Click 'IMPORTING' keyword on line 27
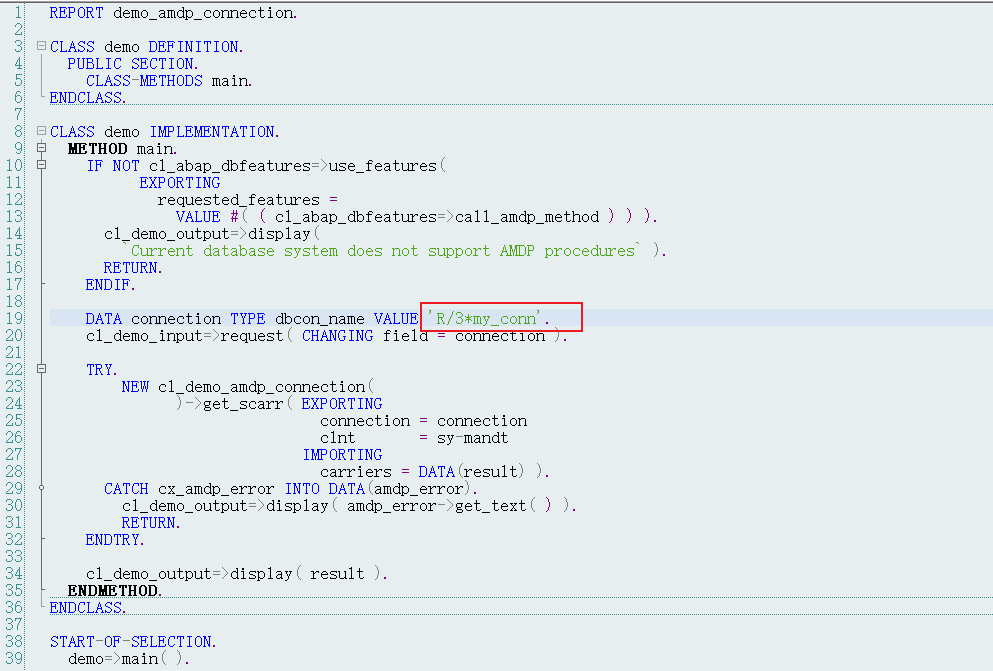This screenshot has height=671, width=993. [x=343, y=455]
